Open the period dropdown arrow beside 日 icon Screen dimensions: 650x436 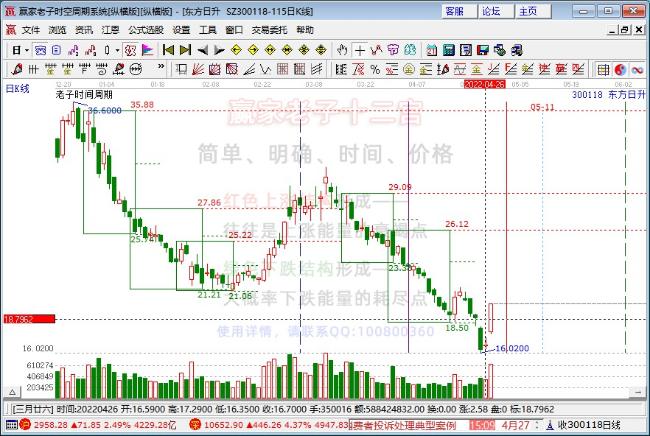pos(27,50)
